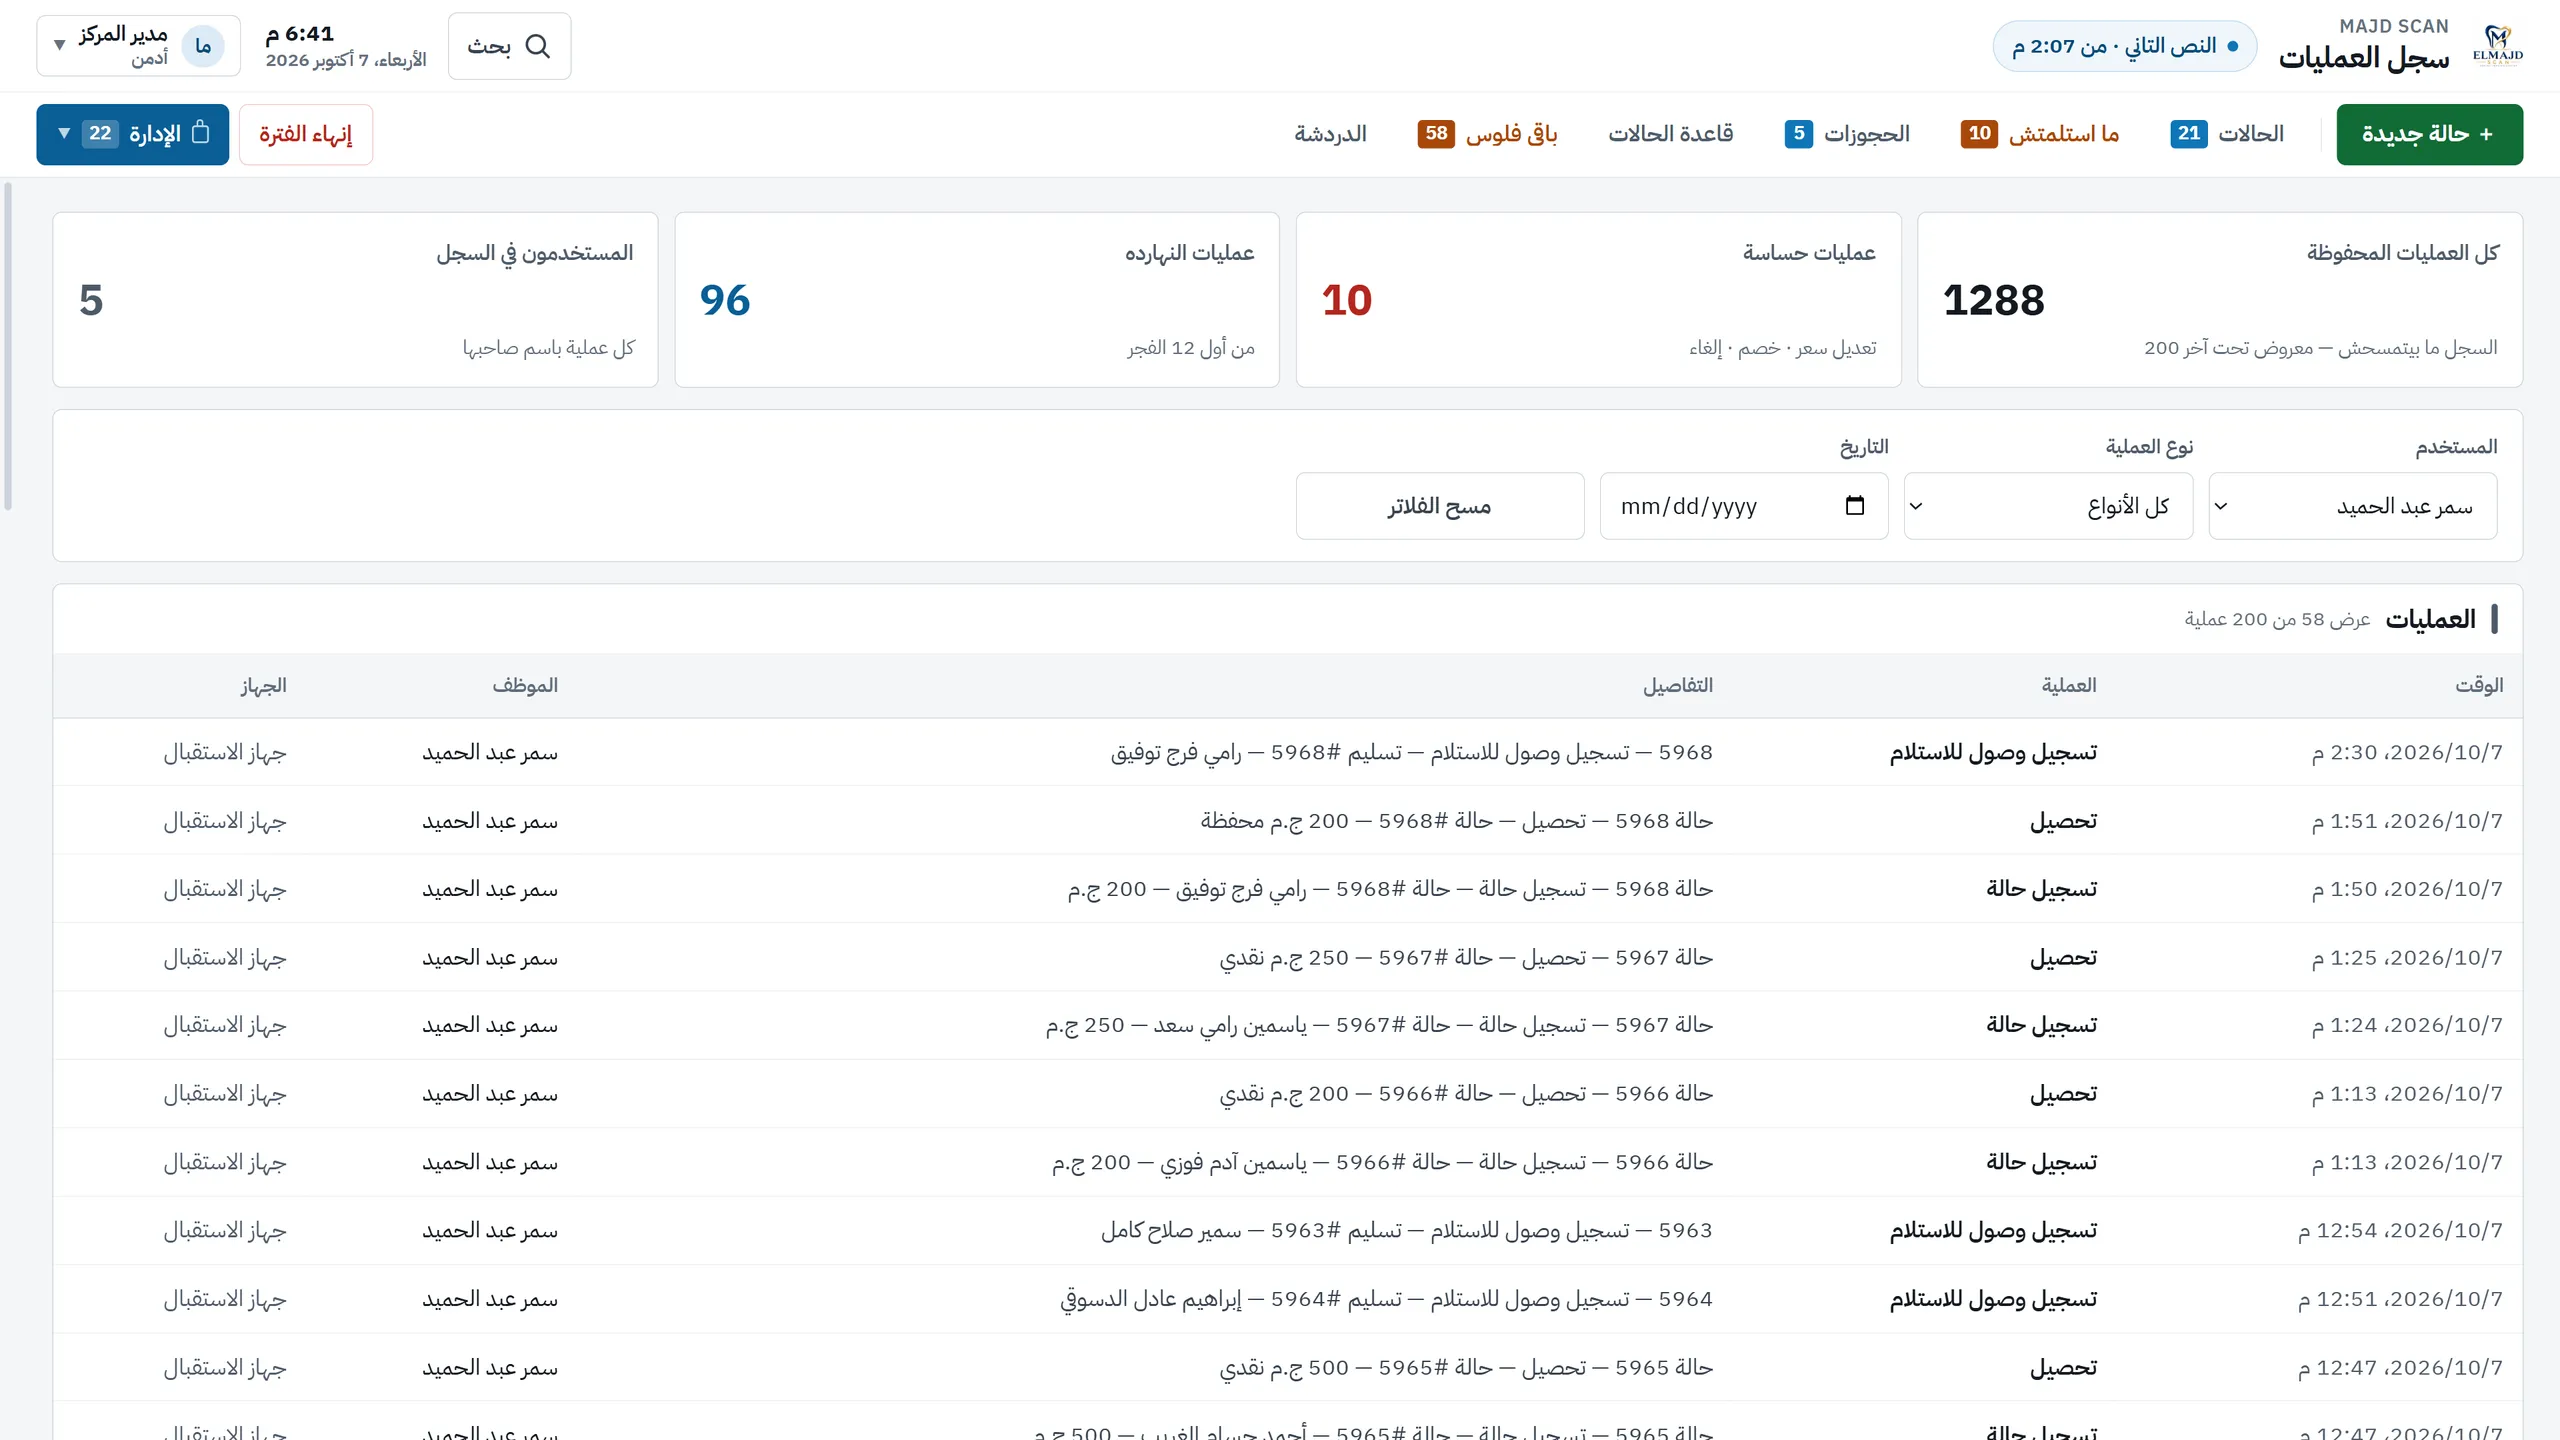Click the مسح الفلاتر button
Screen dimensions: 2560x1440
tap(1440, 506)
